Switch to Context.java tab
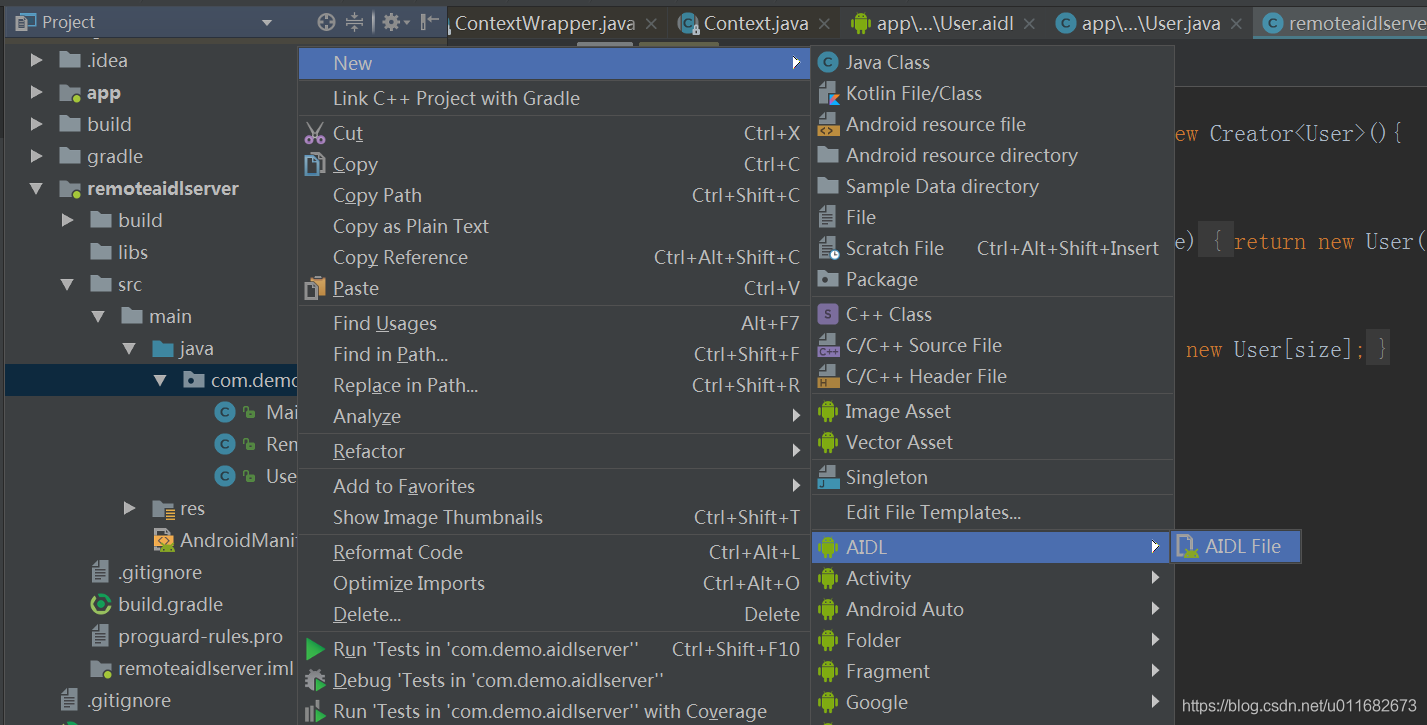The height and width of the screenshot is (725, 1427). coord(756,23)
